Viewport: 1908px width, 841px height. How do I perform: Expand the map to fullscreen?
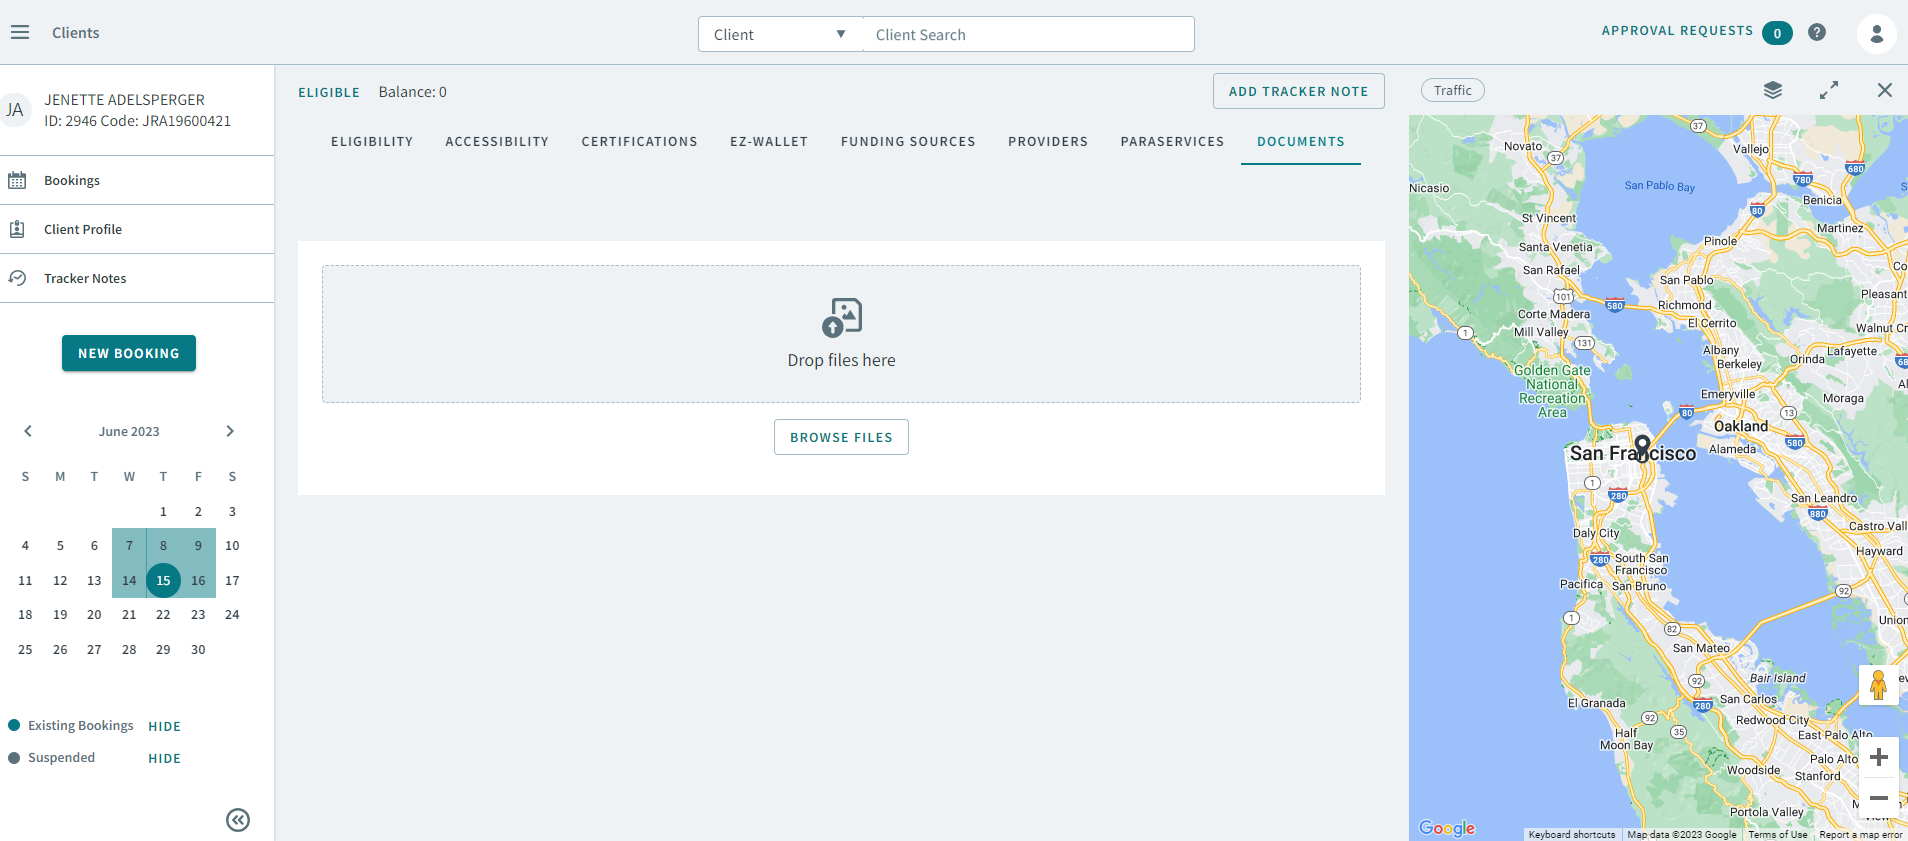pos(1829,90)
